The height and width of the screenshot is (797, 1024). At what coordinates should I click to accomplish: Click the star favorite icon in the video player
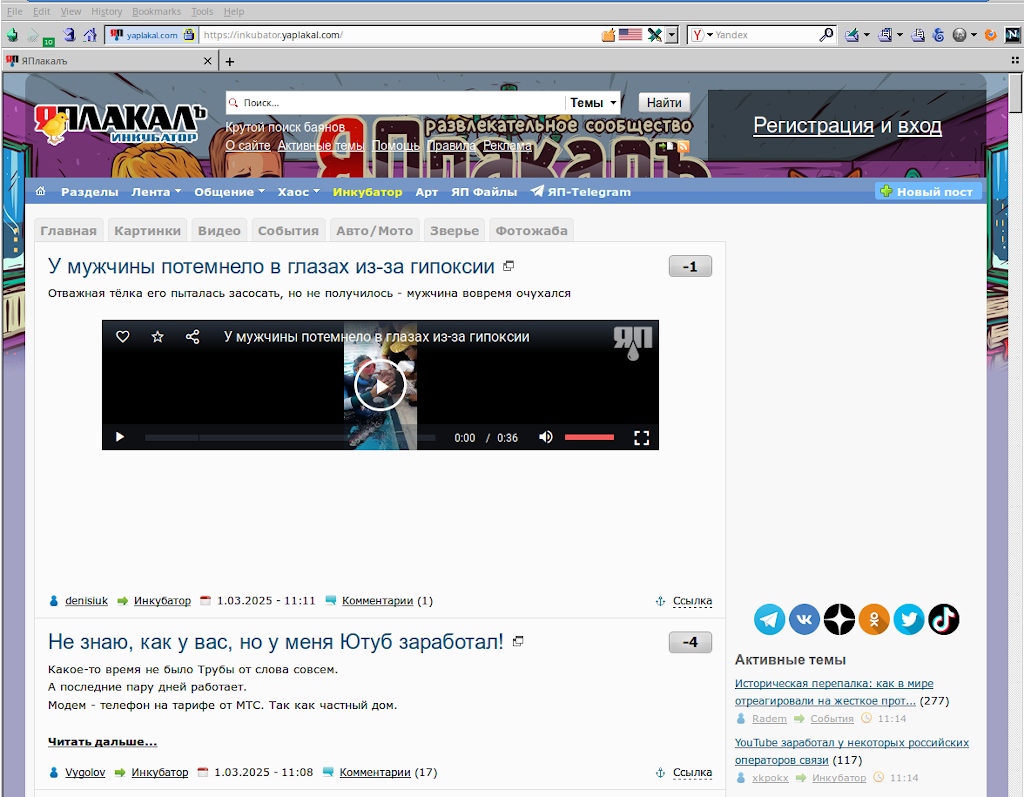point(157,336)
